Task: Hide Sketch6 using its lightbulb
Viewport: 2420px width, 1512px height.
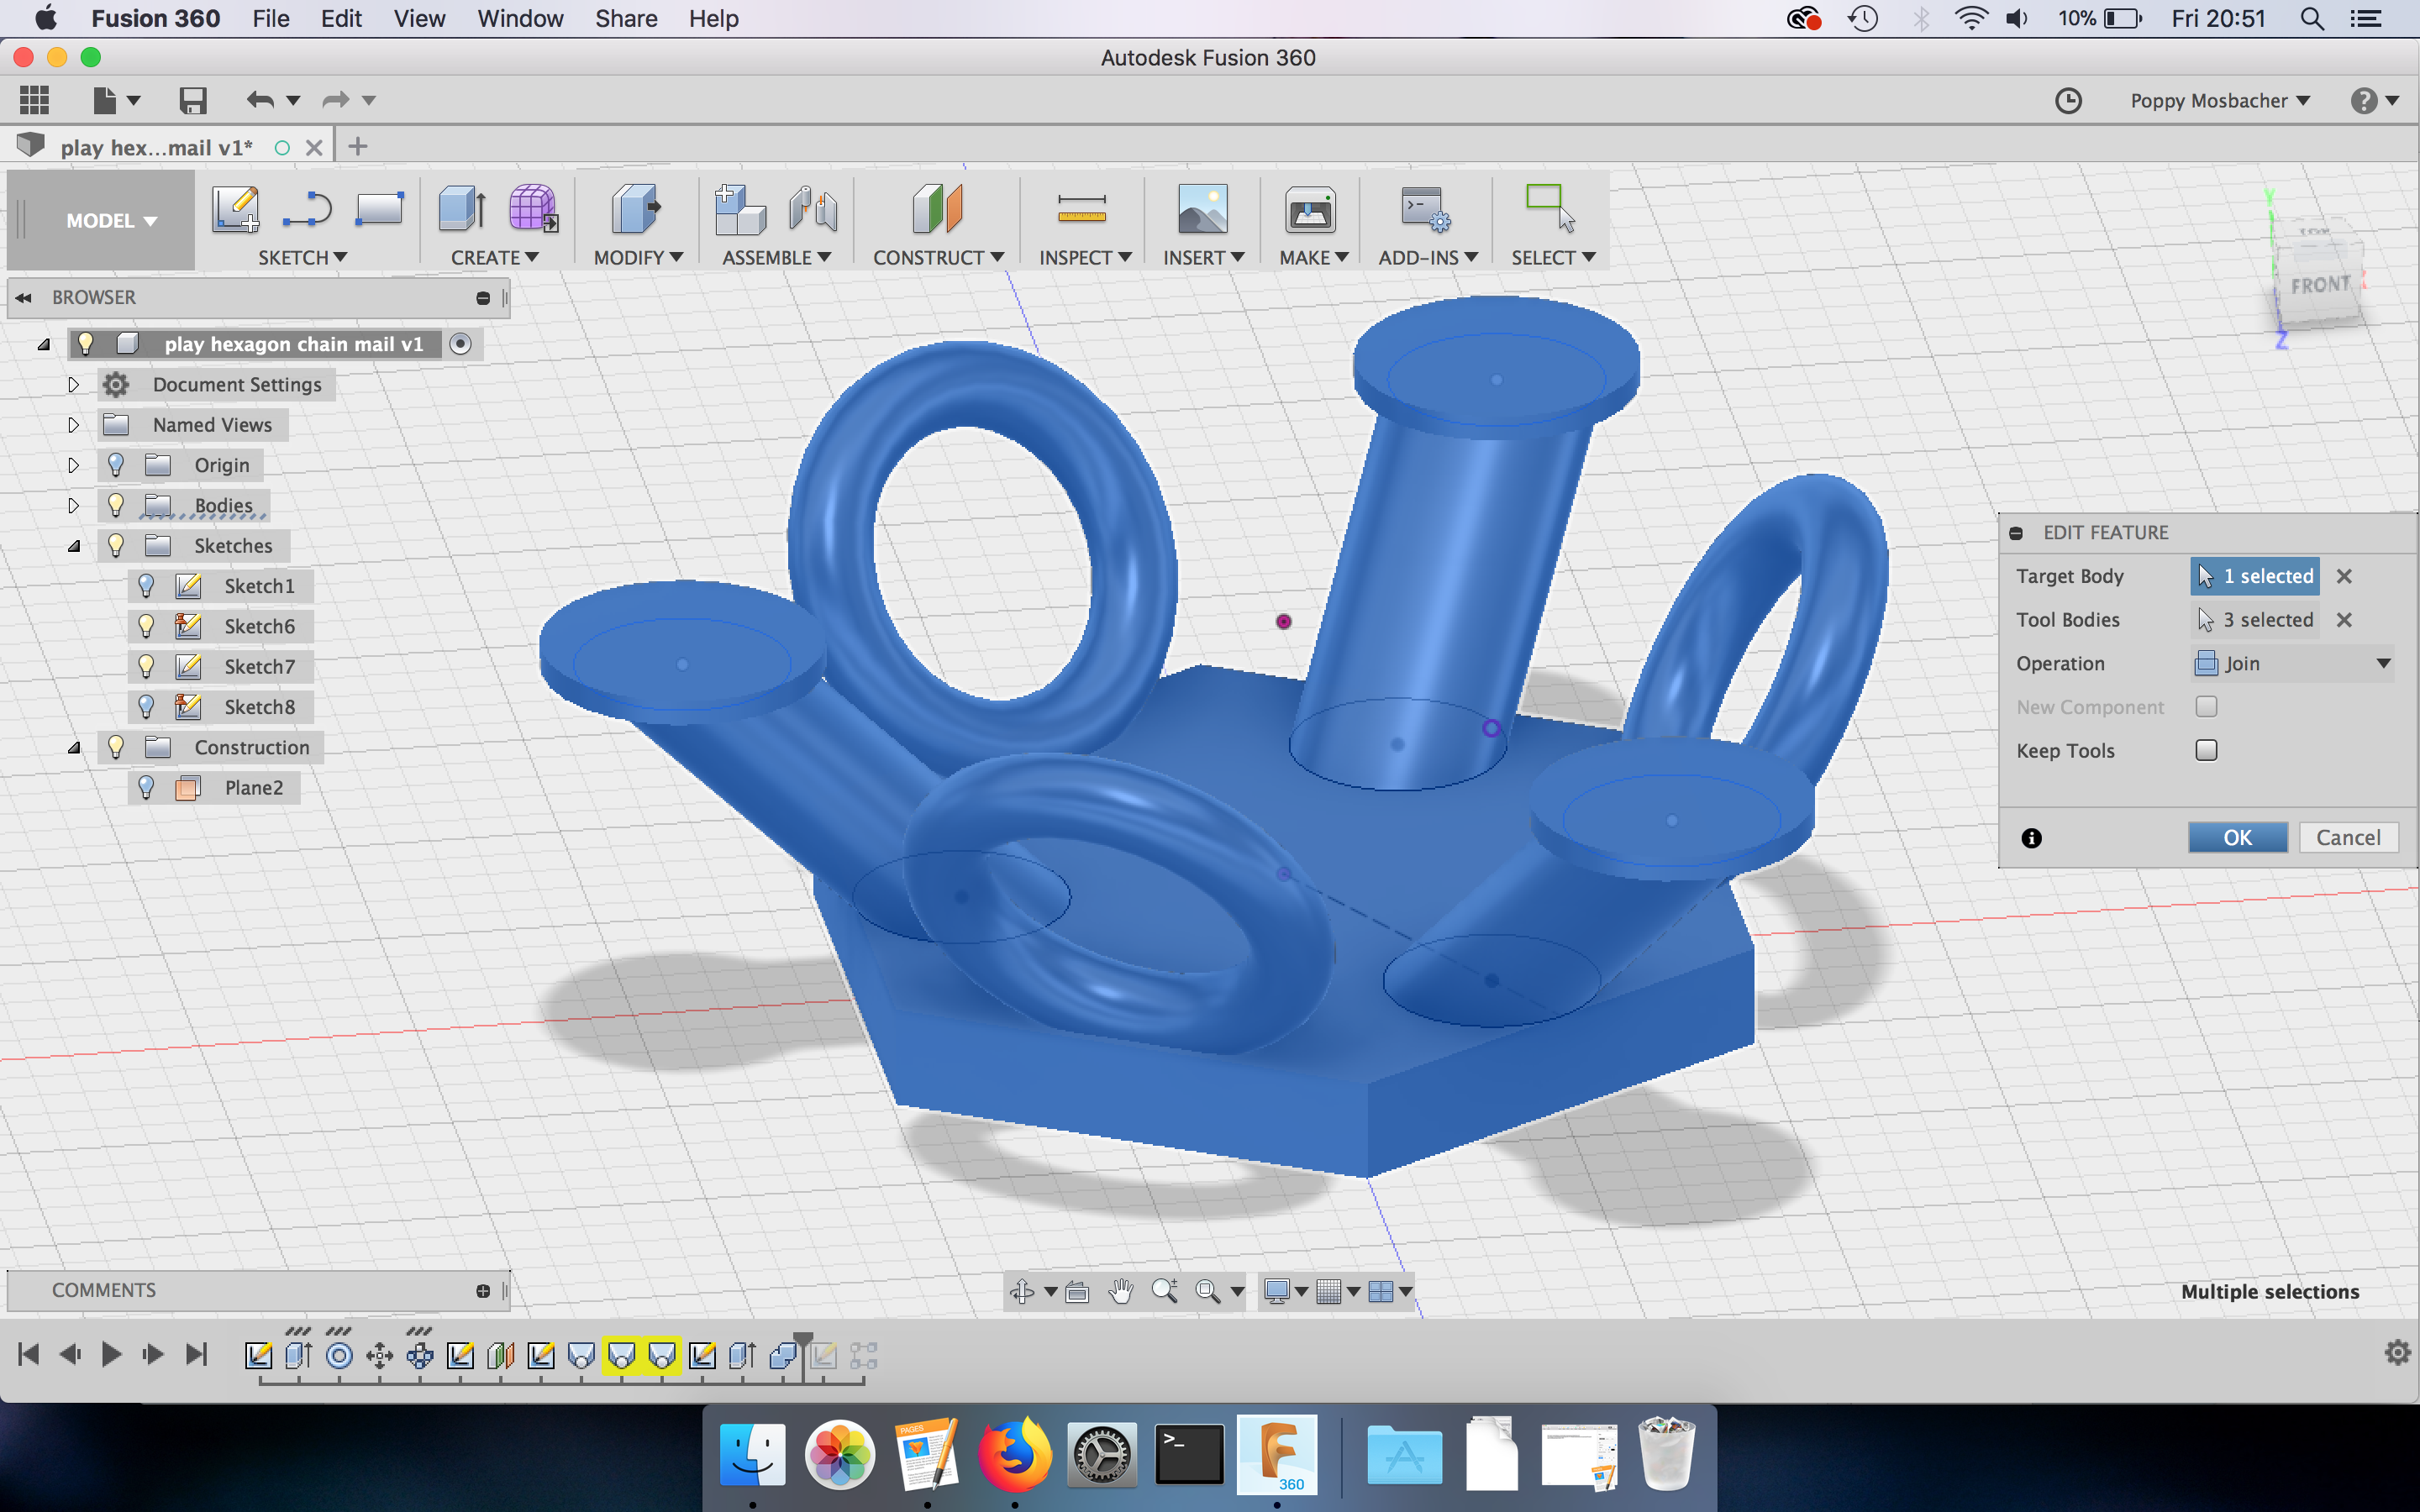Action: point(146,626)
